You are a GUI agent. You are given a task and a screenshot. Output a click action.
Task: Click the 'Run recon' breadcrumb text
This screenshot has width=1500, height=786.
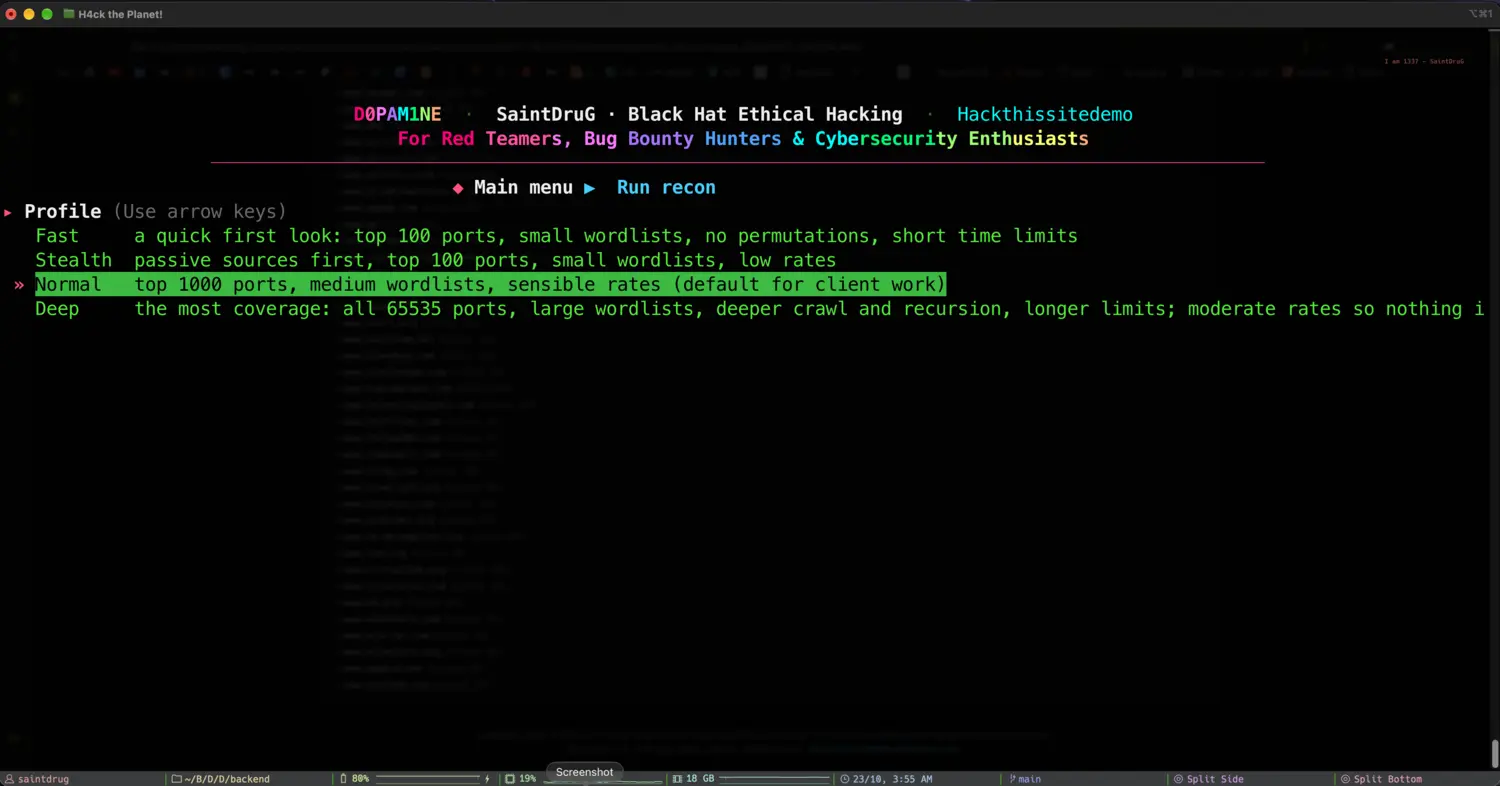666,188
